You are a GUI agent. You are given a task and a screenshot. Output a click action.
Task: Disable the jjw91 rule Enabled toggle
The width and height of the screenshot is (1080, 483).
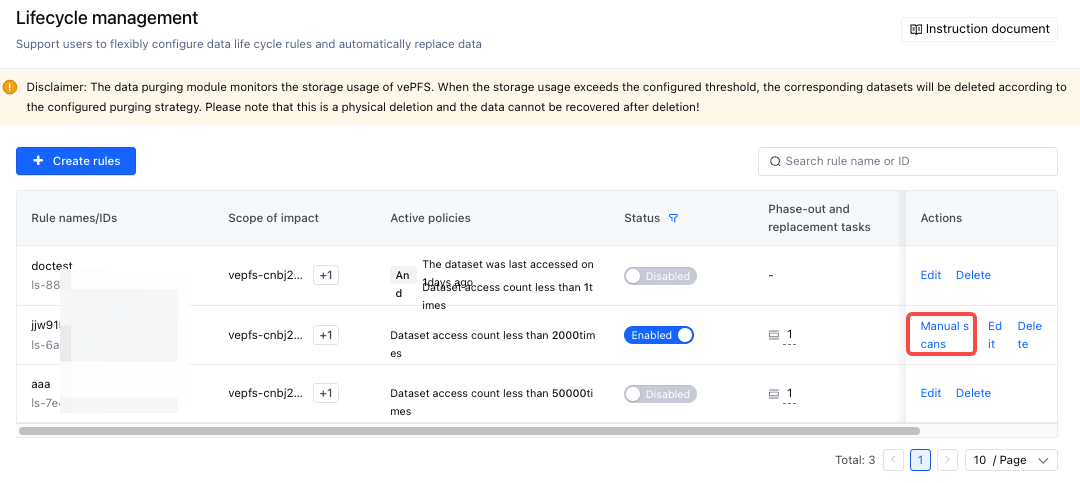click(658, 335)
